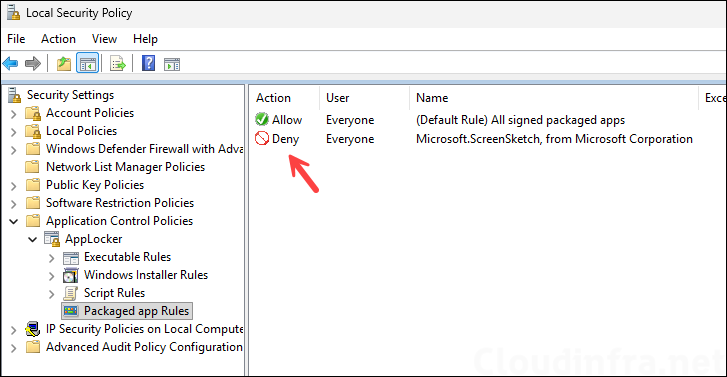Image resolution: width=727 pixels, height=377 pixels.
Task: Toggle Show/Hide Action Pane toolbar icon
Action: tap(172, 64)
